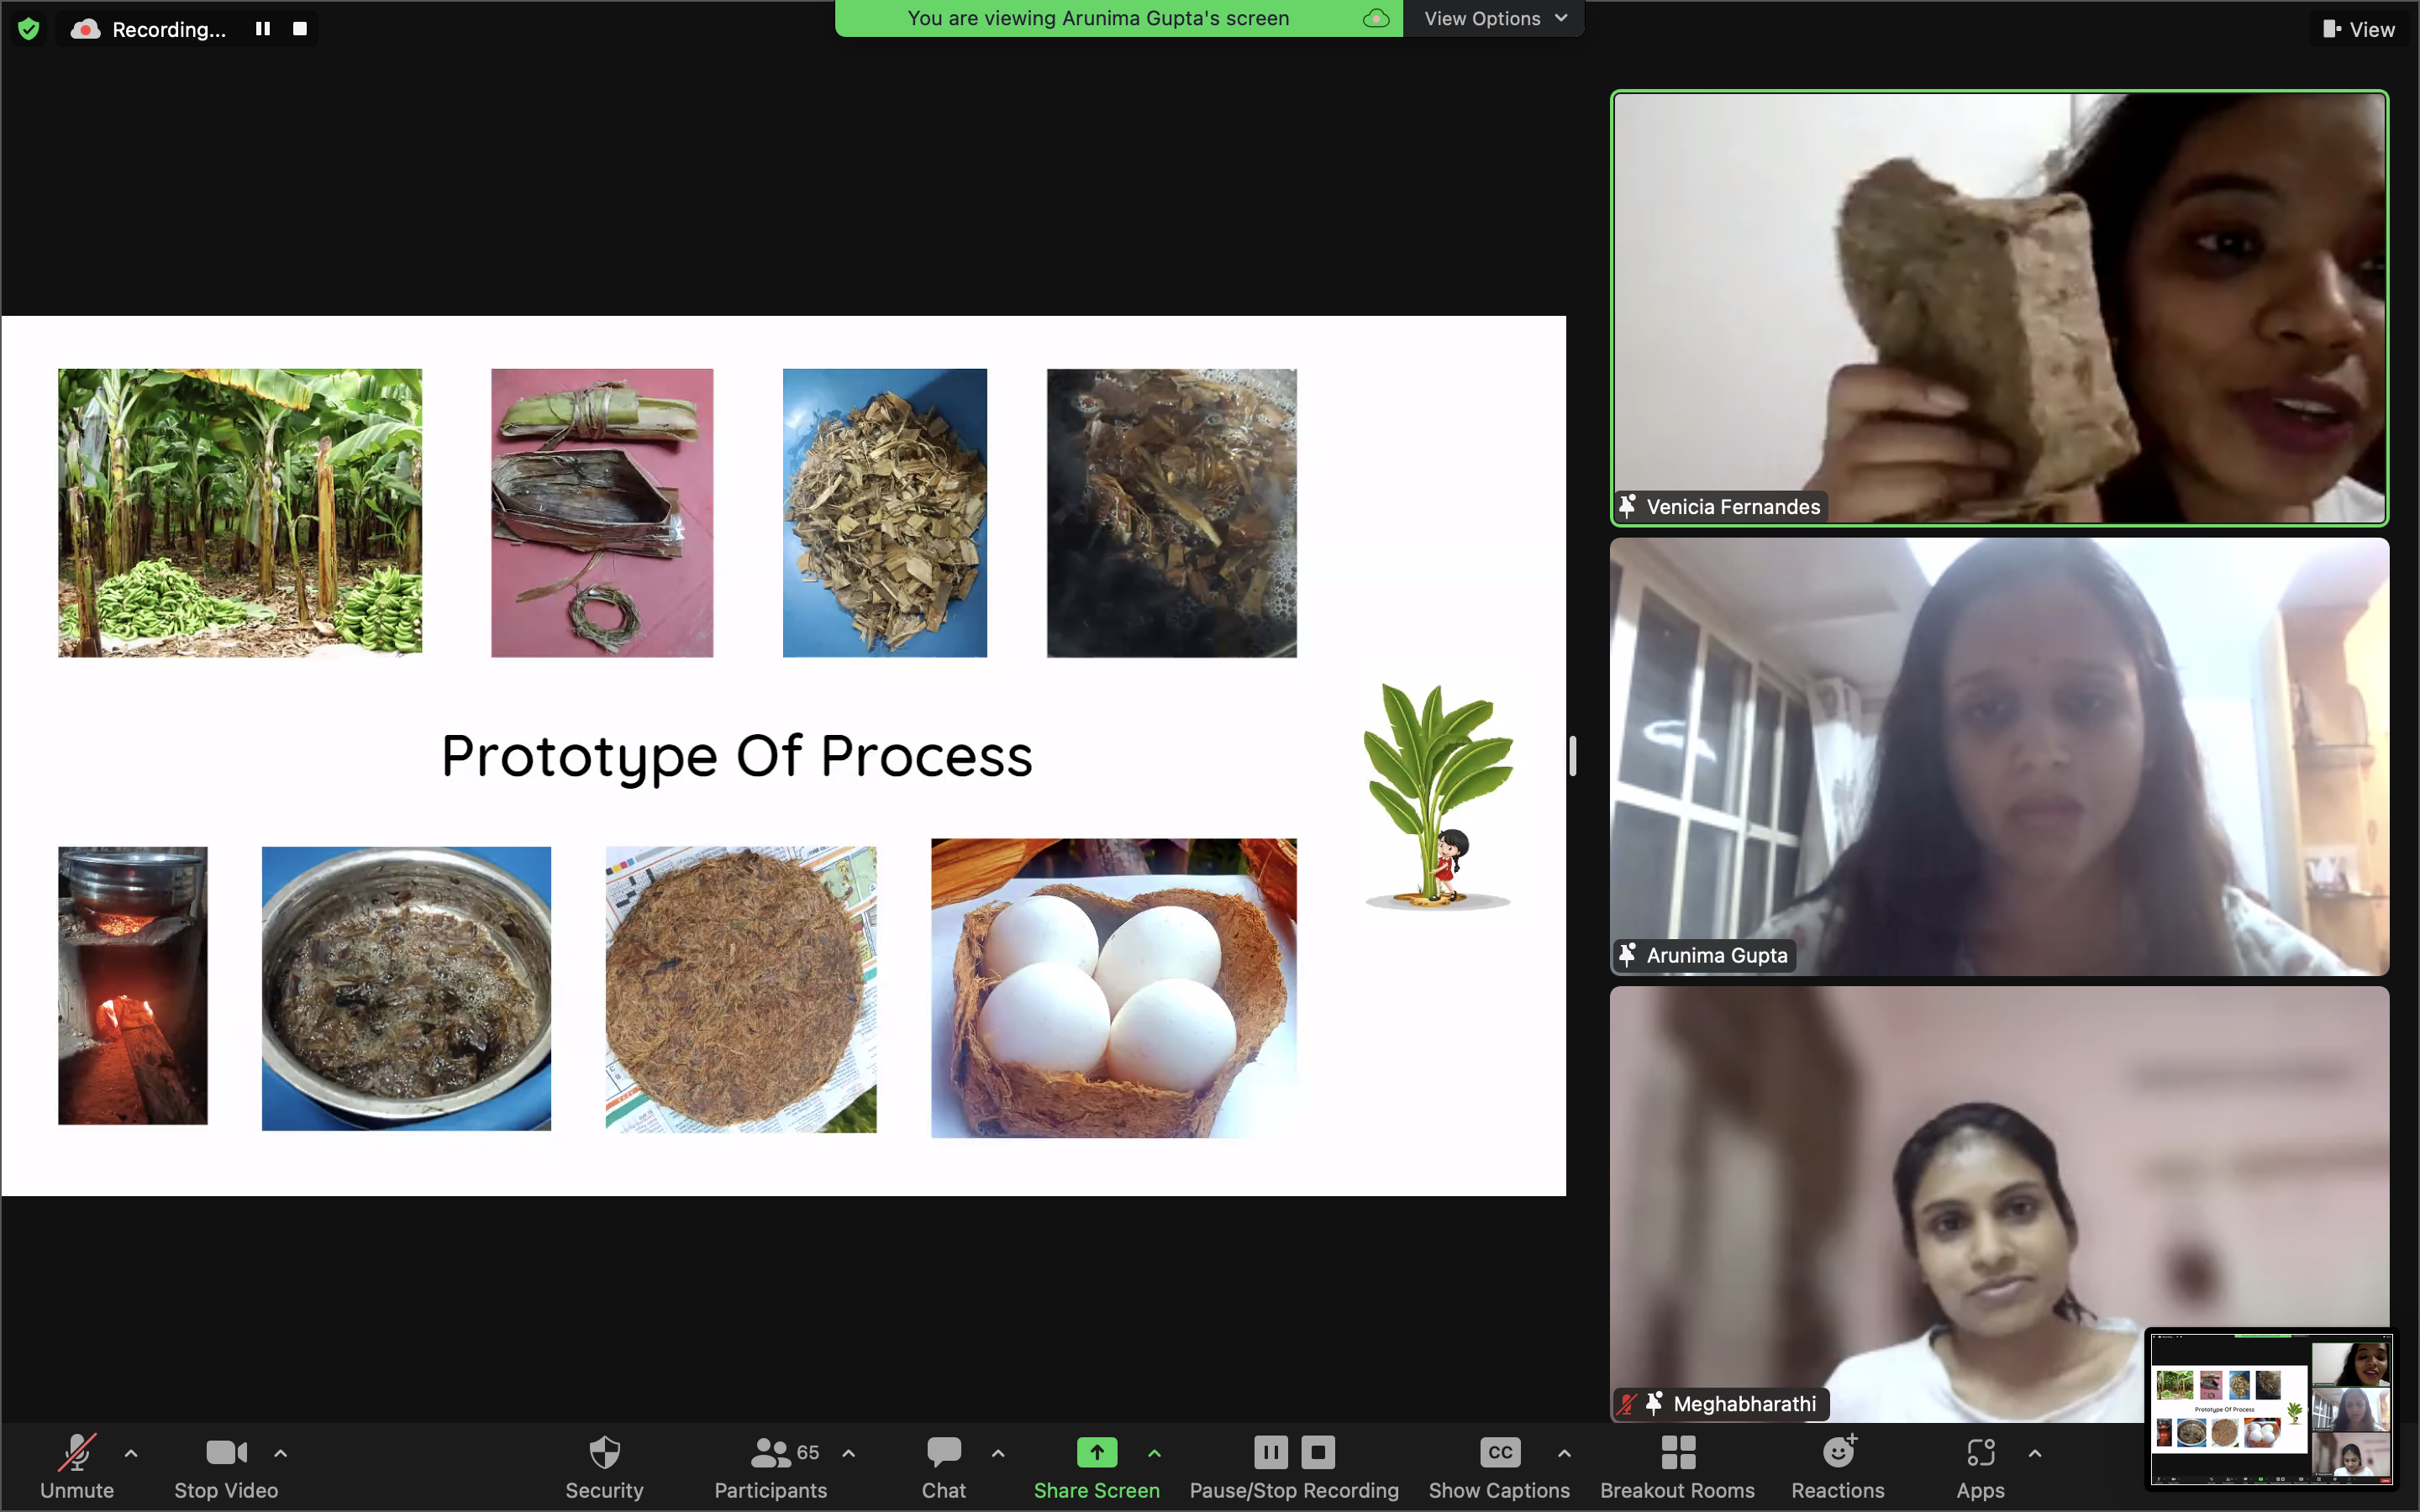2420x1512 pixels.
Task: Click Show Captions CC icon
Action: [1499, 1452]
